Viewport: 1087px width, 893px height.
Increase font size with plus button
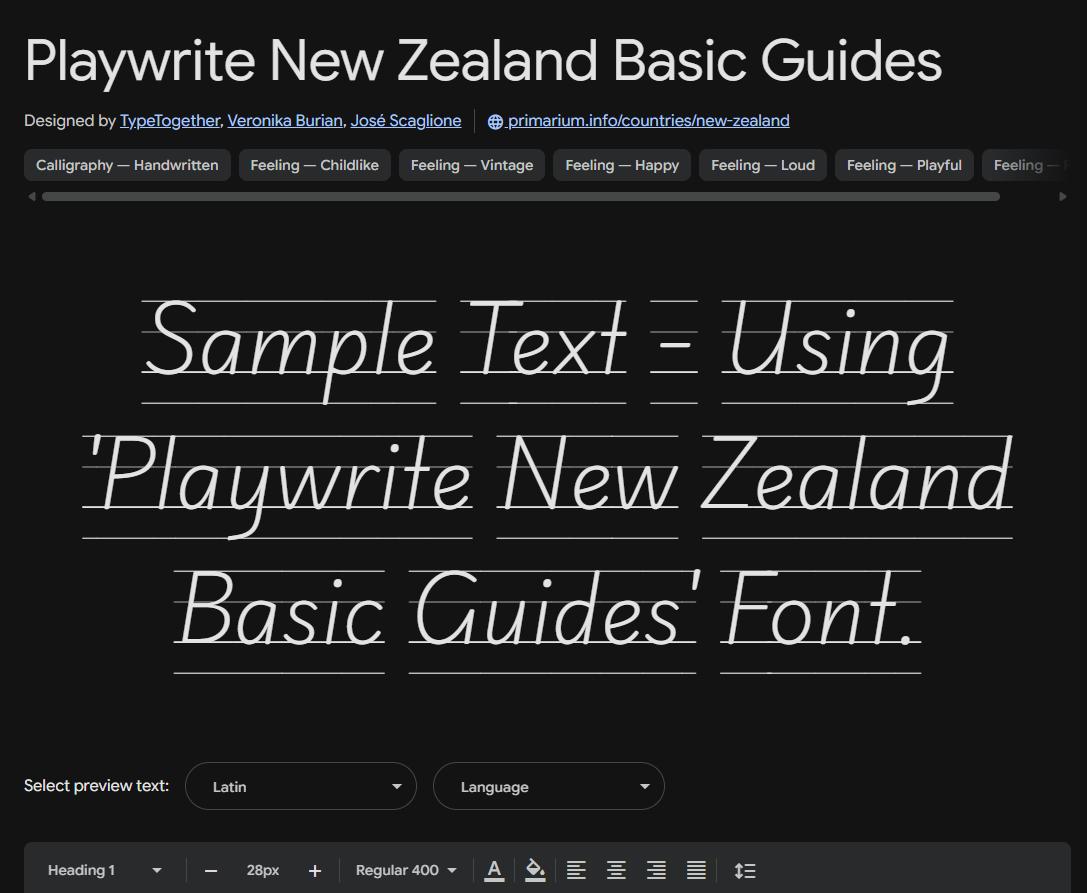click(x=315, y=871)
